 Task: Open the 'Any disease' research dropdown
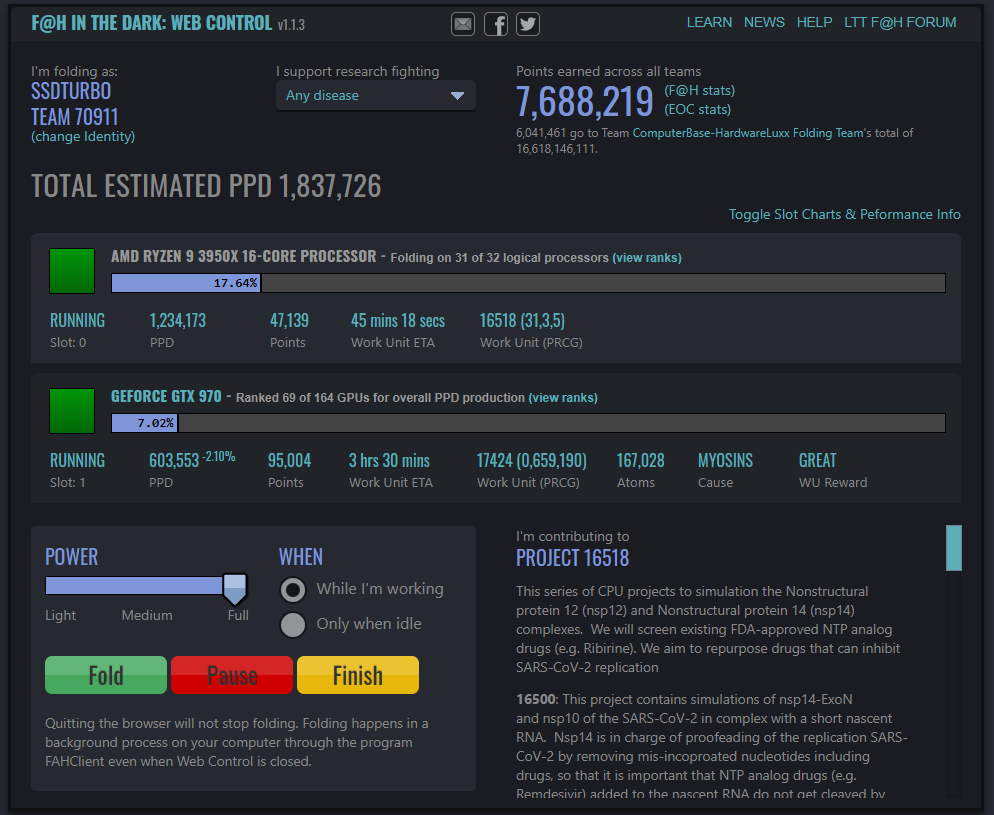coord(376,96)
